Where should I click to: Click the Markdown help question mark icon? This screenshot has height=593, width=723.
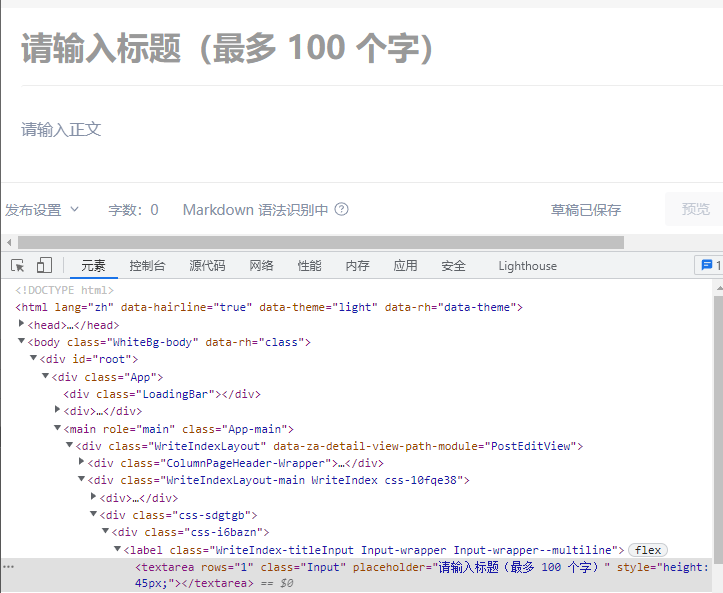(x=342, y=209)
